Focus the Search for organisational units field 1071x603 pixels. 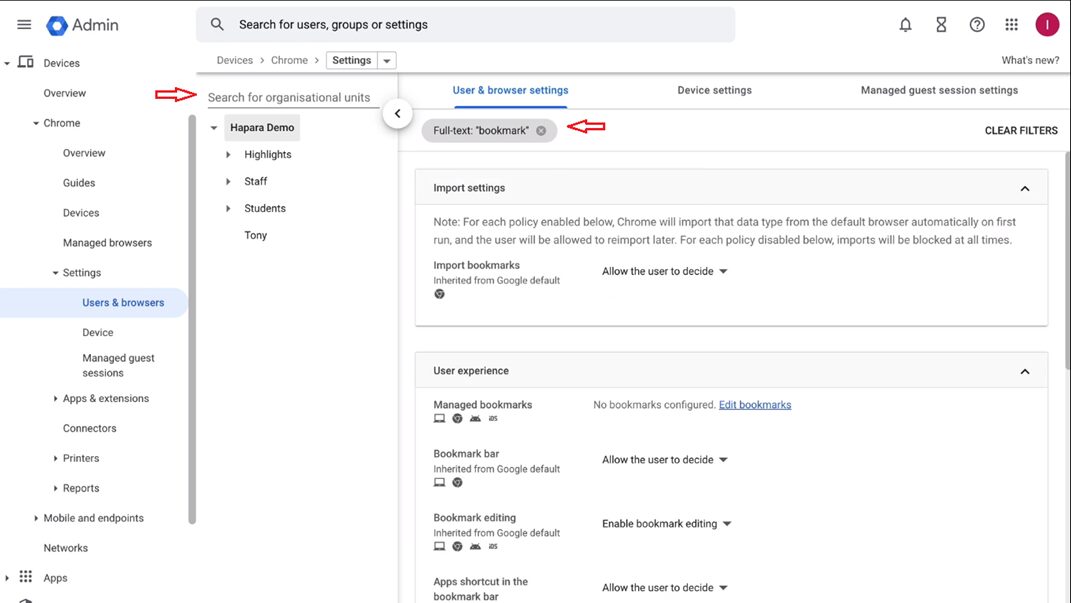(x=293, y=98)
